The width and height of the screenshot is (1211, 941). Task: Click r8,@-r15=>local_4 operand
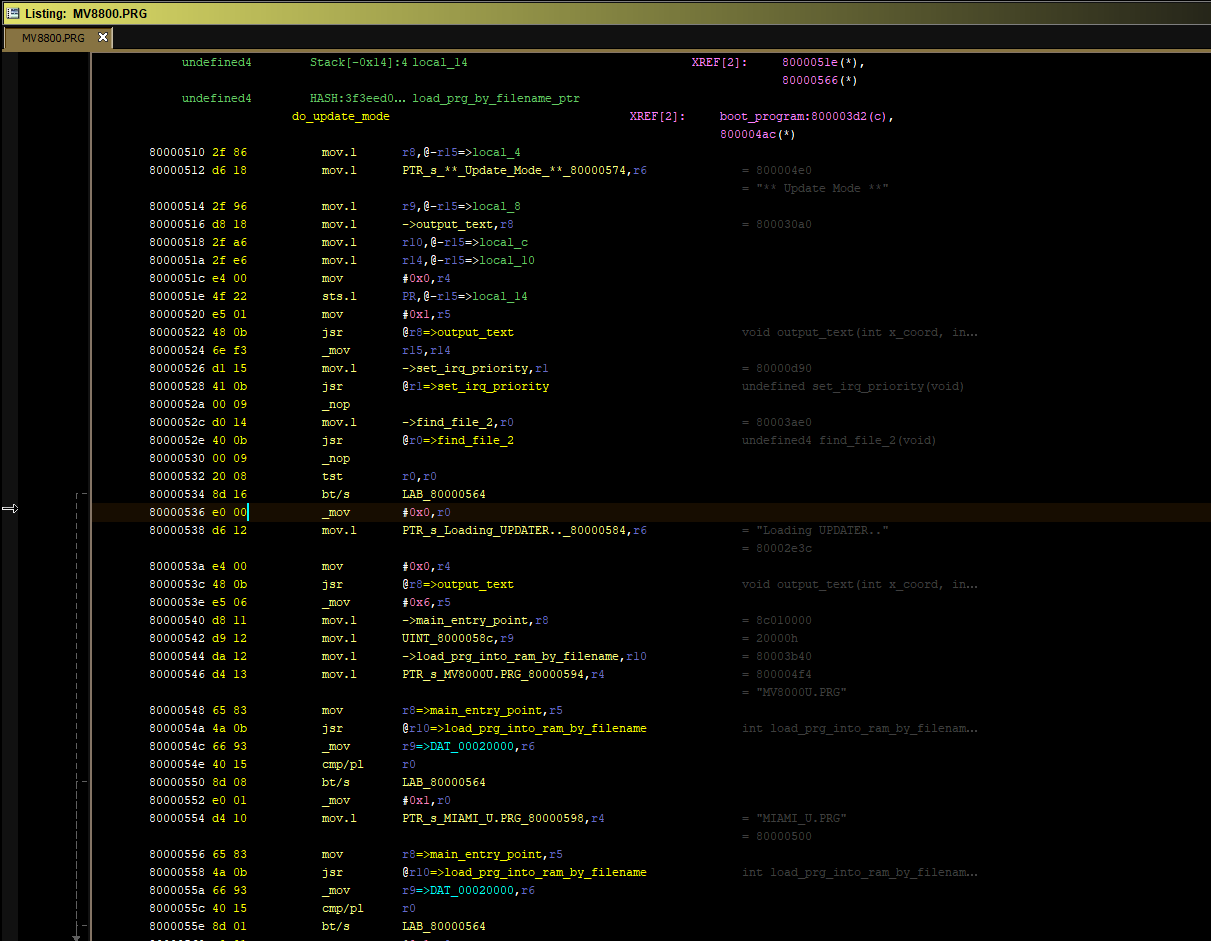click(461, 152)
